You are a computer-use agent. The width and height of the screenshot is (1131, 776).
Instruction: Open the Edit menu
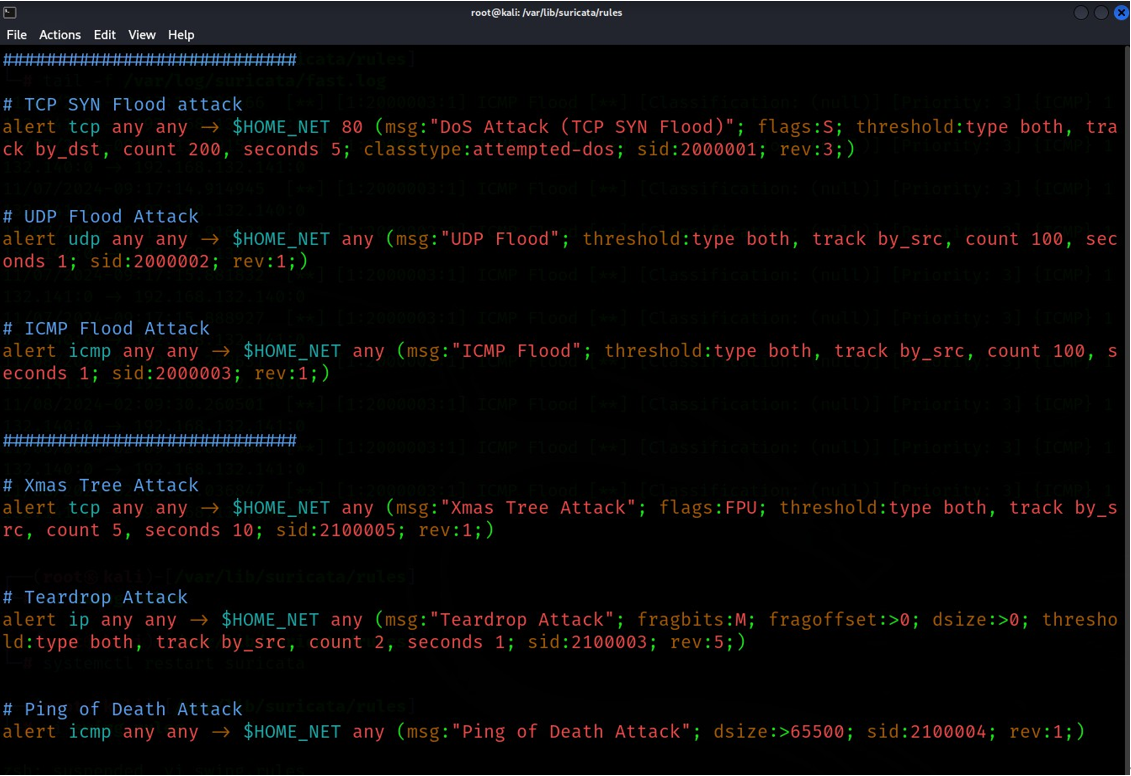click(x=105, y=35)
